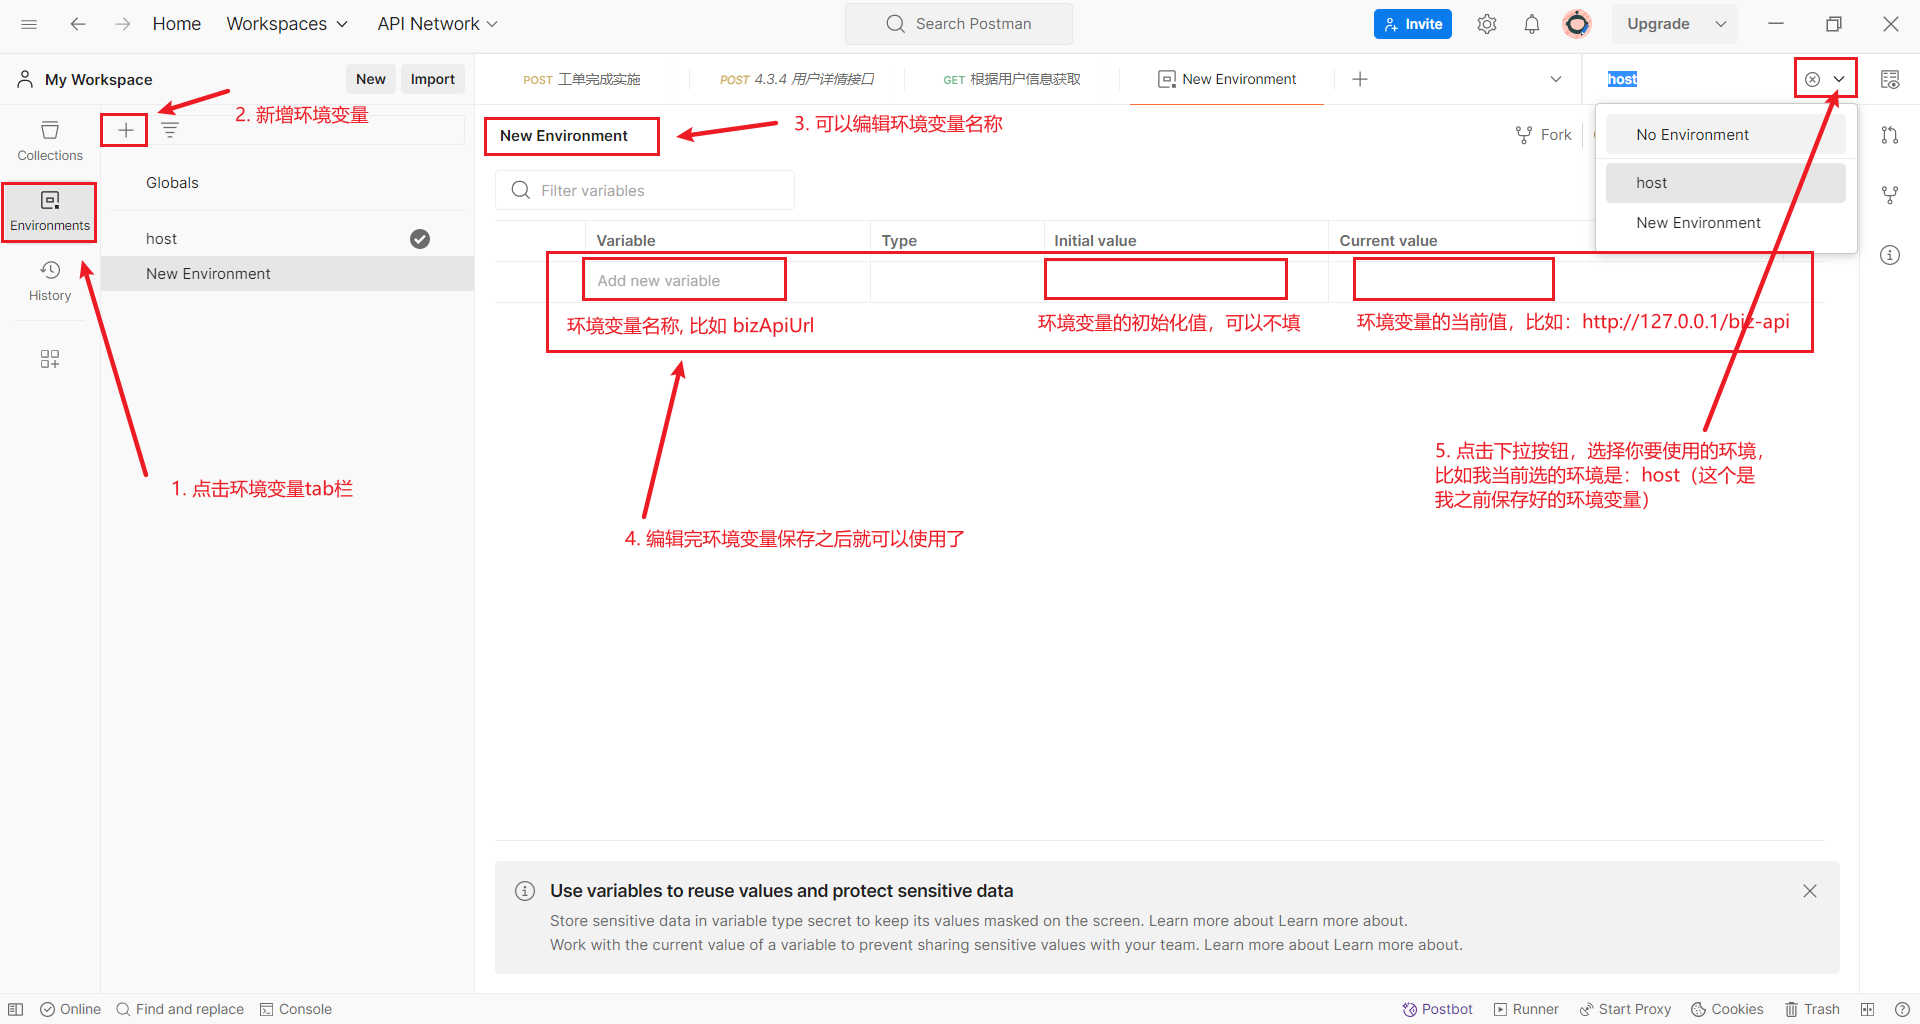Open Postbot
Viewport: 1920px width, 1024px height.
tap(1437, 1009)
